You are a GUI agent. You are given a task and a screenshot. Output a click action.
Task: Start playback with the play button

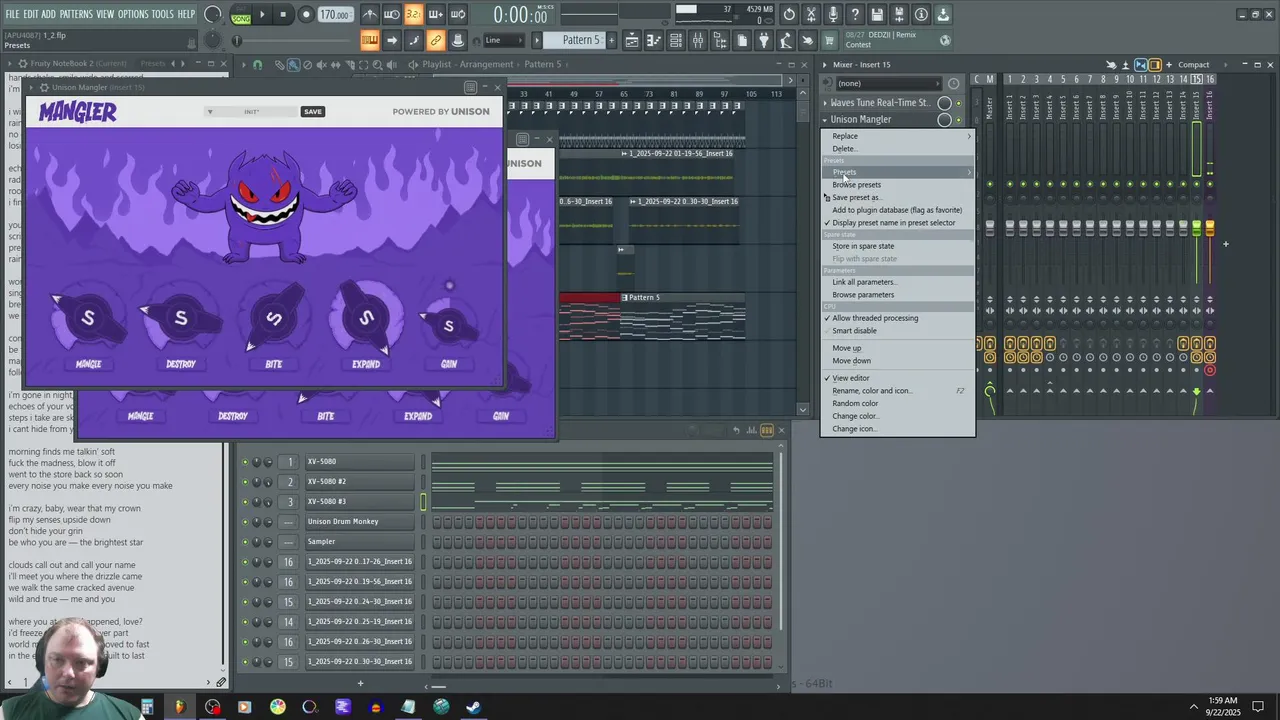pos(262,15)
